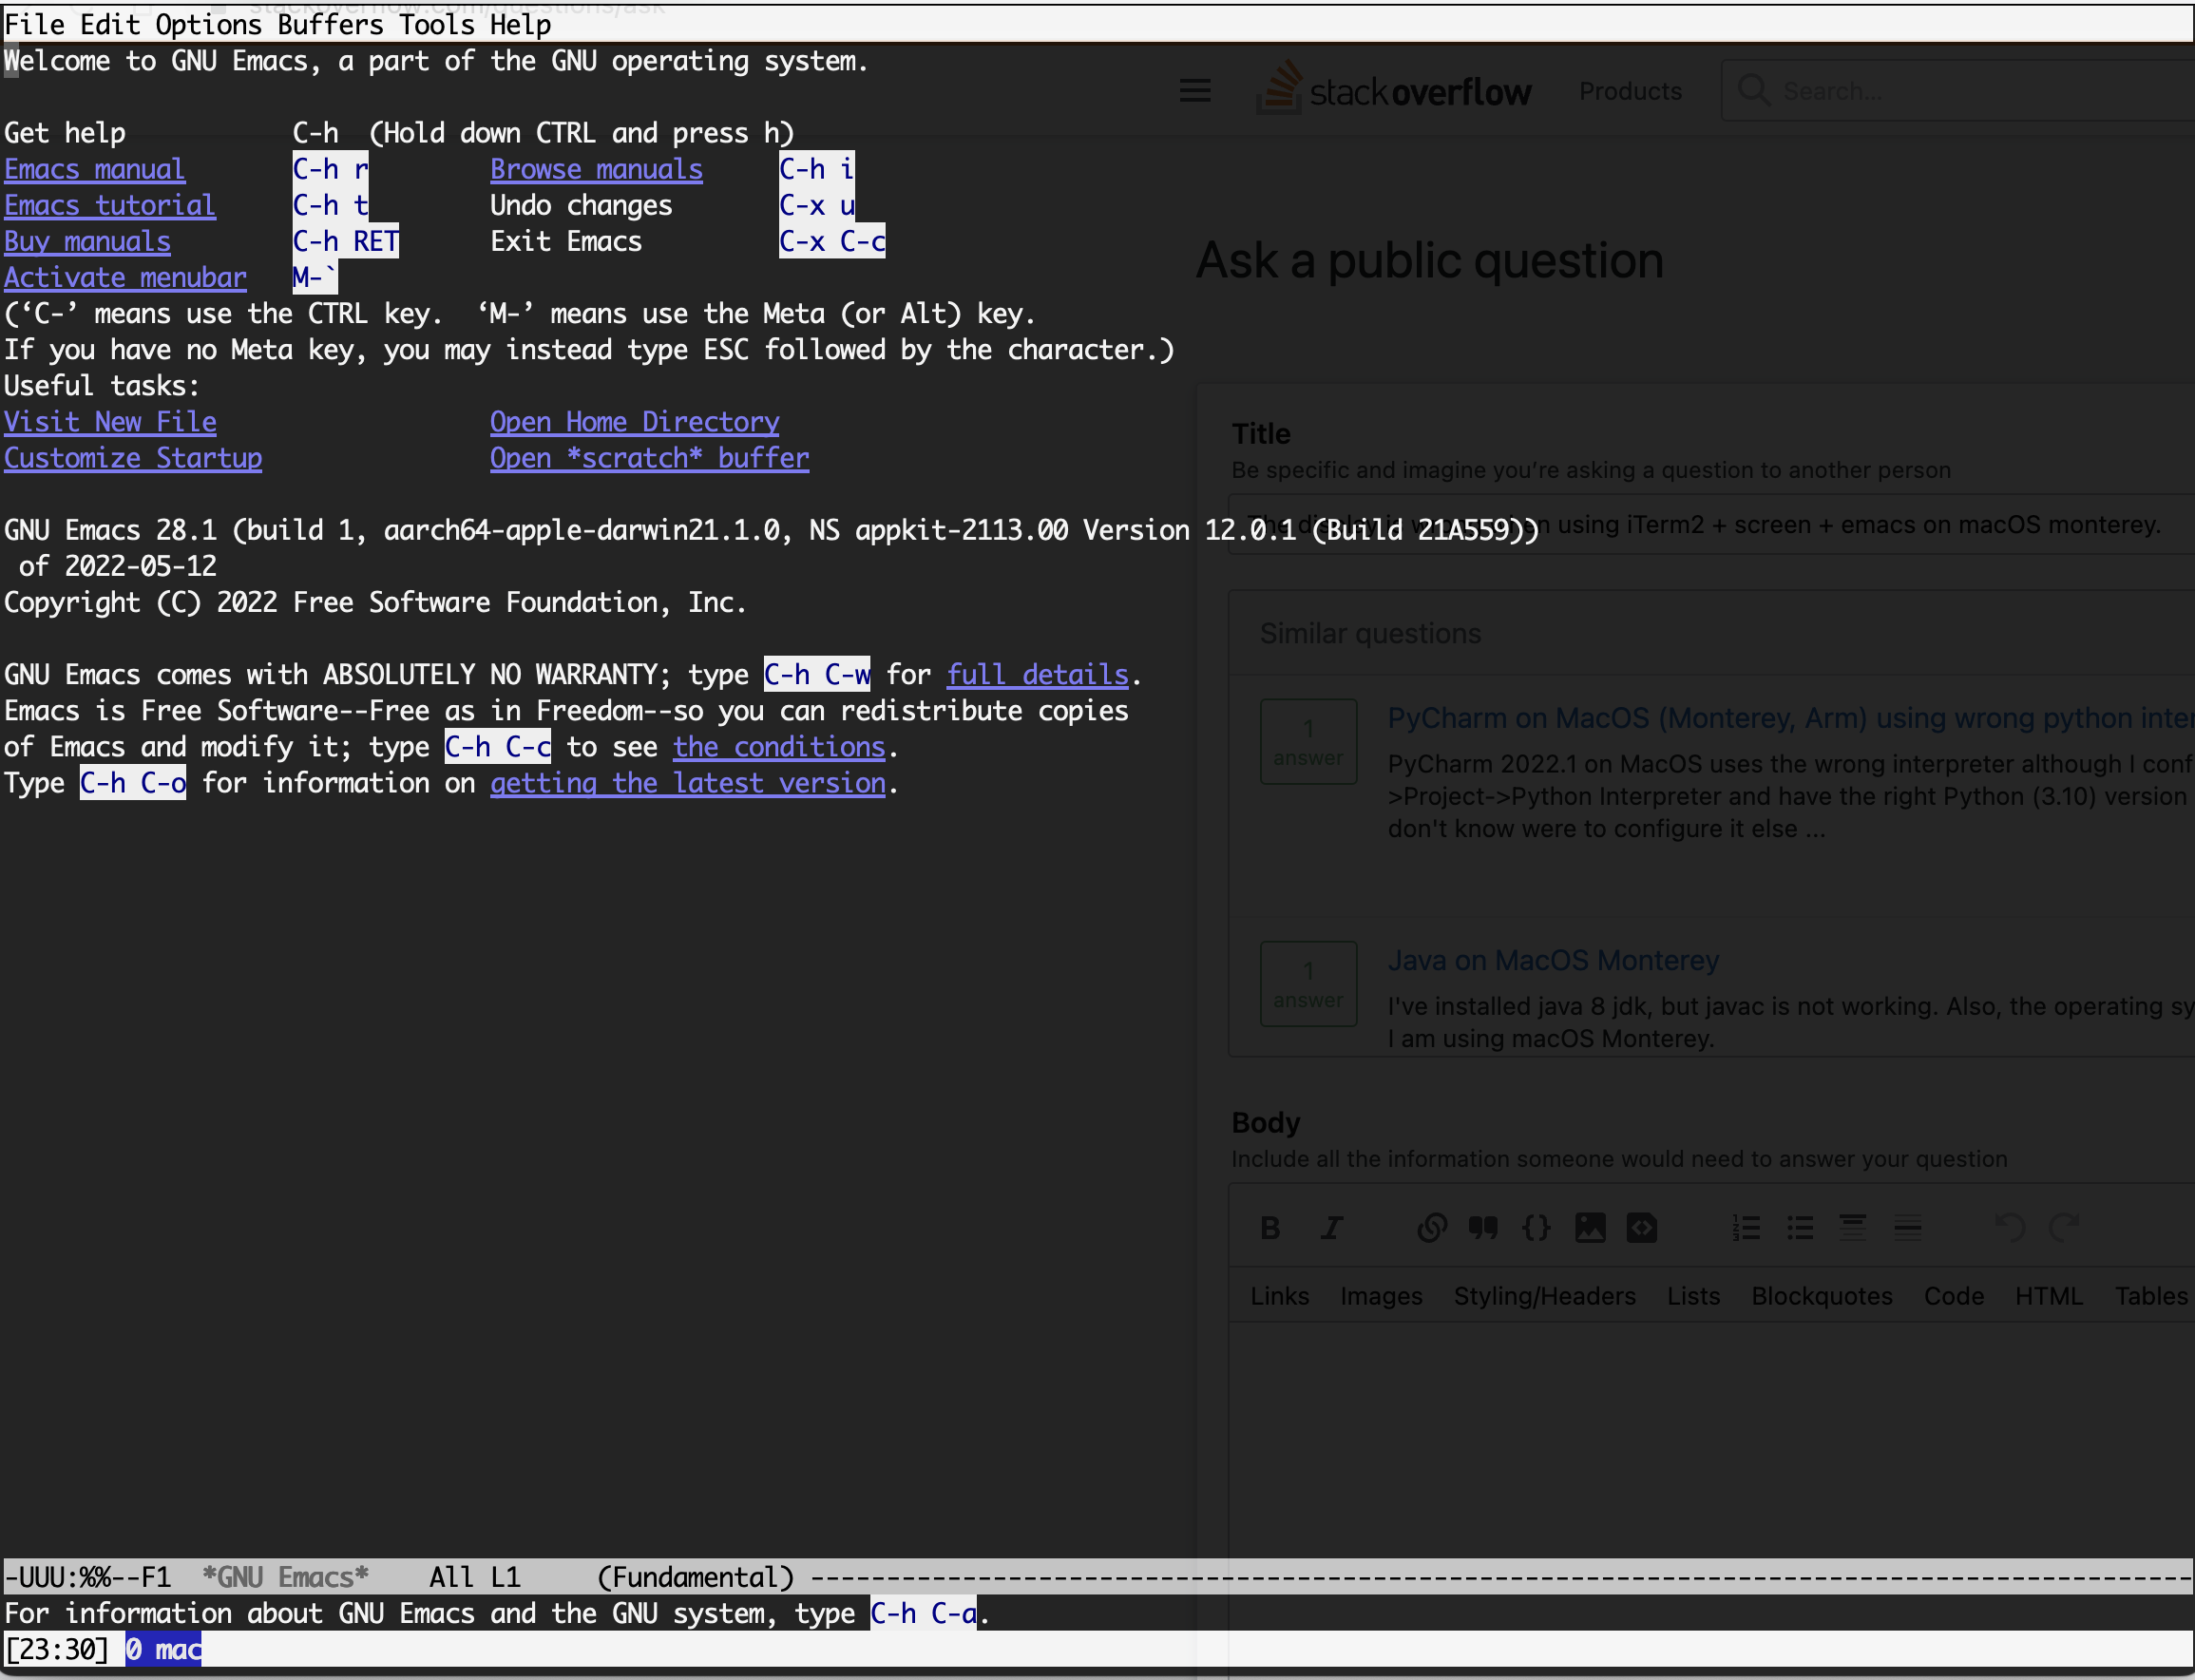Click the question Title input field
The width and height of the screenshot is (2195, 1680).
click(x=1711, y=525)
